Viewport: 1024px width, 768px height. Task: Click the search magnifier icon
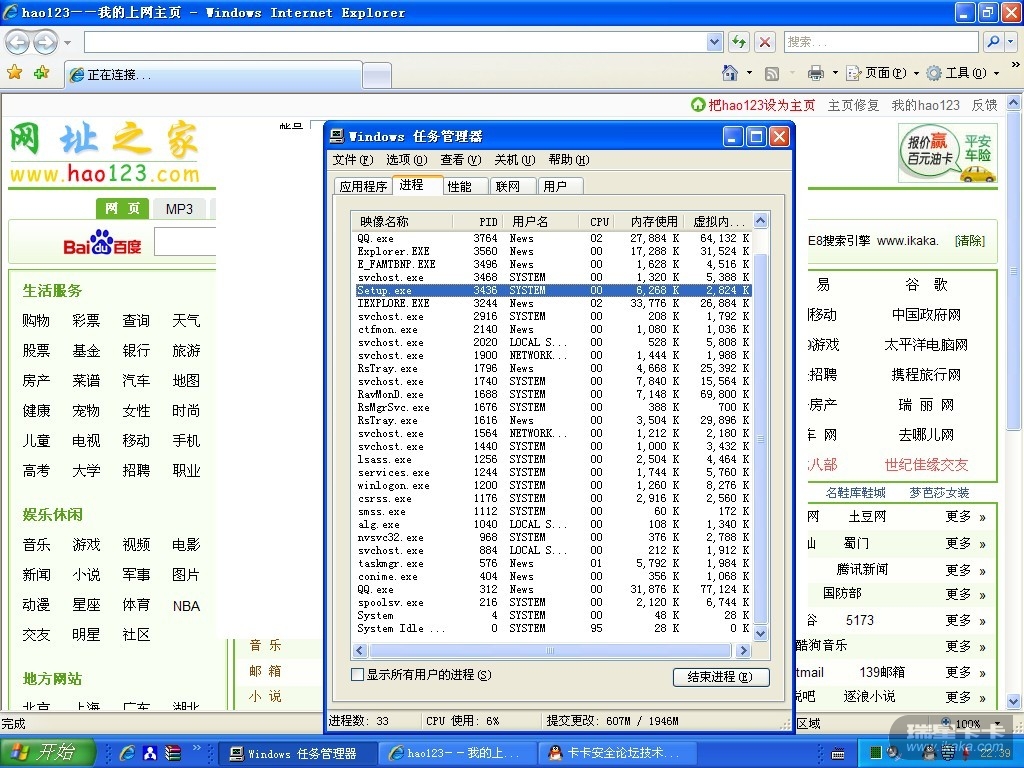pyautogui.click(x=993, y=42)
